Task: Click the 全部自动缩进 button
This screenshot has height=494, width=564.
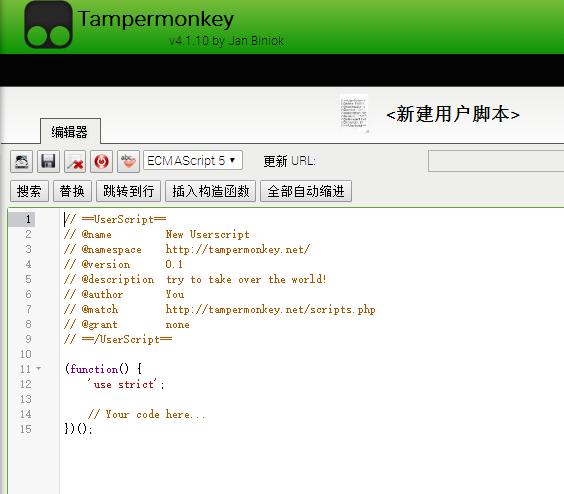Action: coord(306,191)
